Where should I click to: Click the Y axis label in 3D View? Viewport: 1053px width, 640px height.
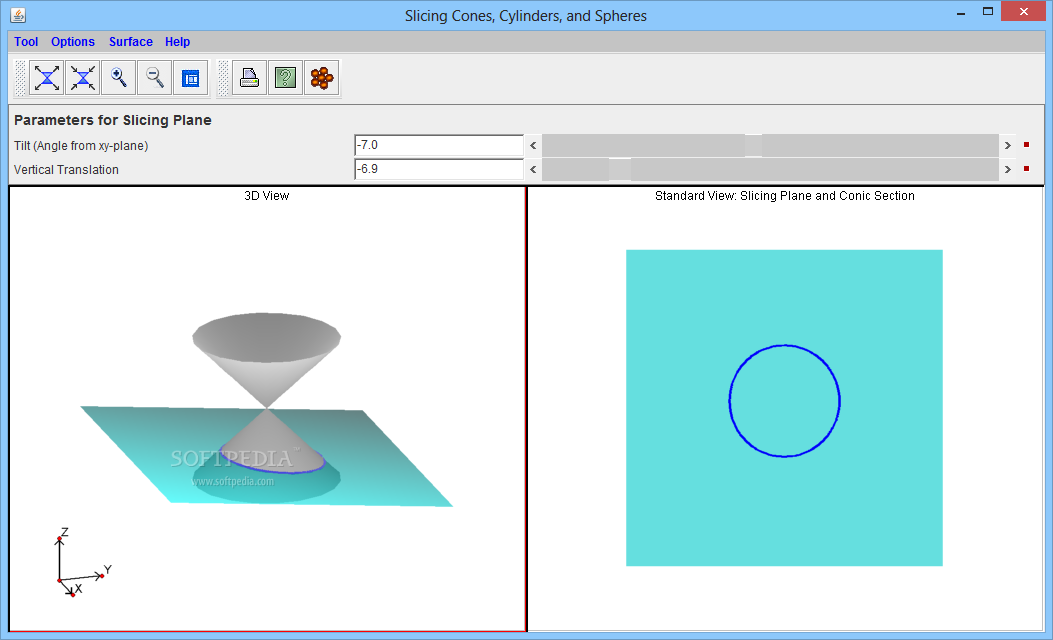coord(107,569)
